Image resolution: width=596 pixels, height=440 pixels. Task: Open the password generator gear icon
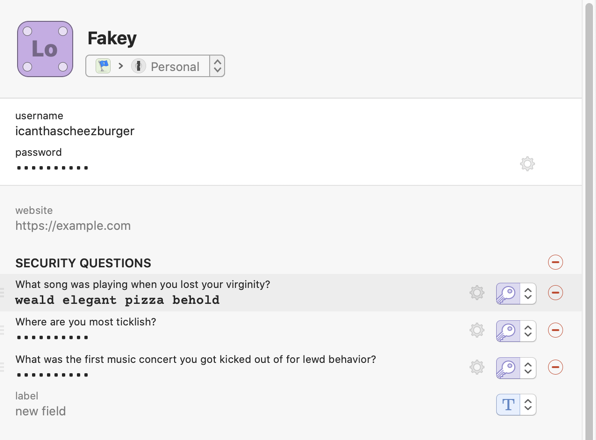point(527,164)
